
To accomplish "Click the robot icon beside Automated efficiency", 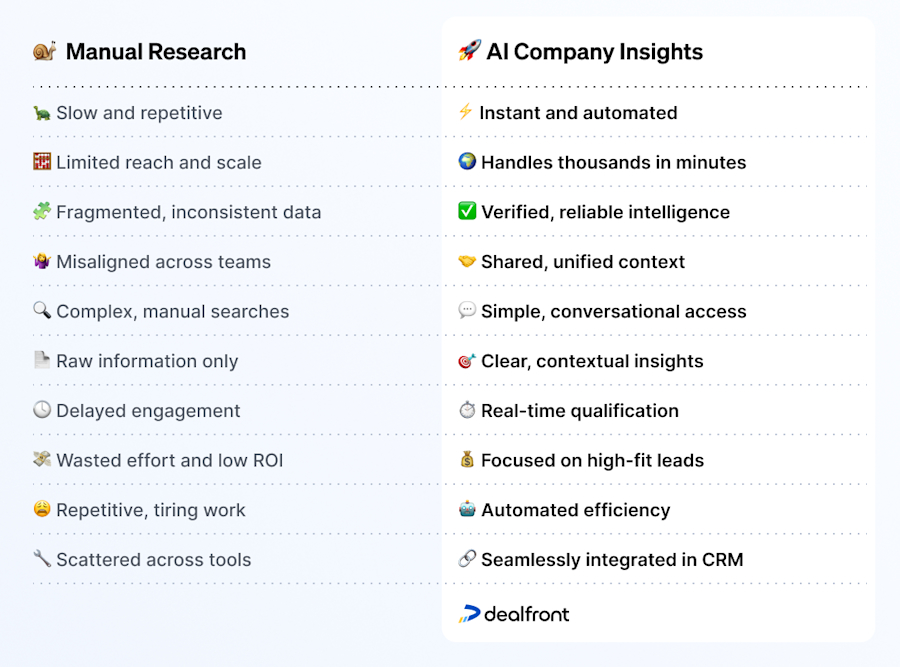I will [467, 509].
